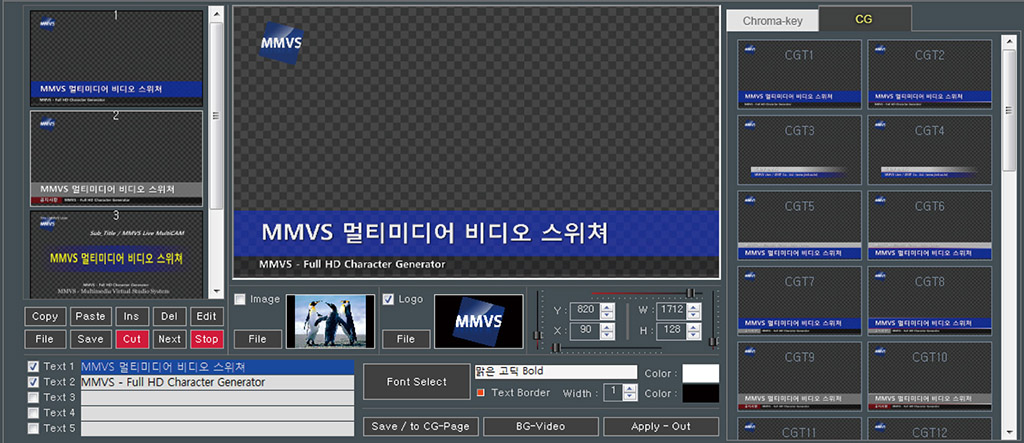This screenshot has height=443, width=1024.
Task: Toggle the Text Border indicator
Action: click(481, 392)
